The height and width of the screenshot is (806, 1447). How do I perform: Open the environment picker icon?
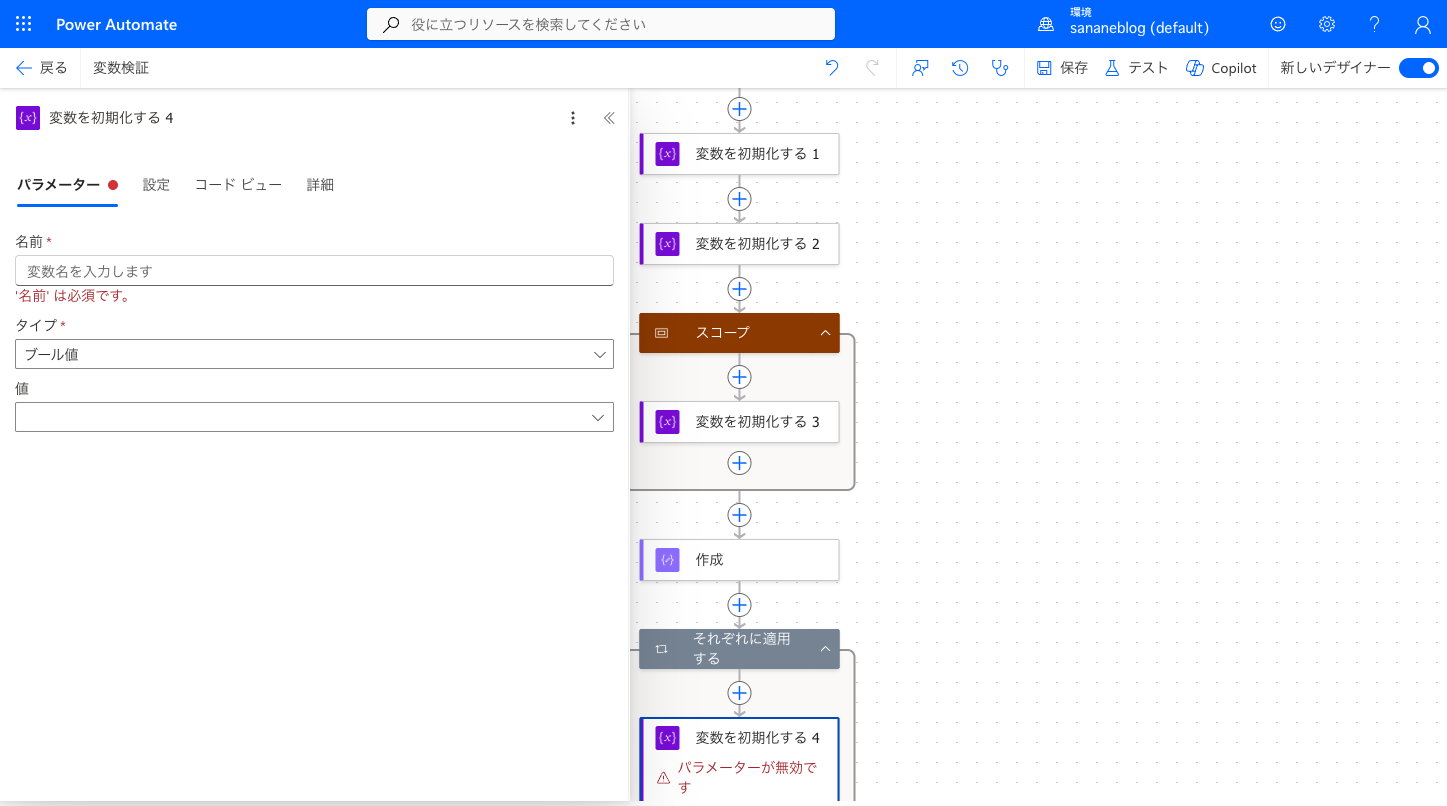[x=1046, y=24]
